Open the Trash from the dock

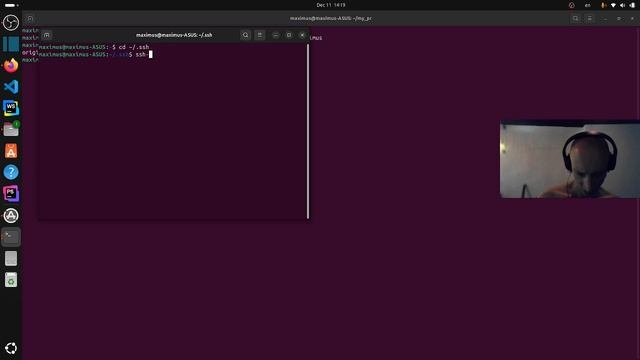pyautogui.click(x=11, y=280)
